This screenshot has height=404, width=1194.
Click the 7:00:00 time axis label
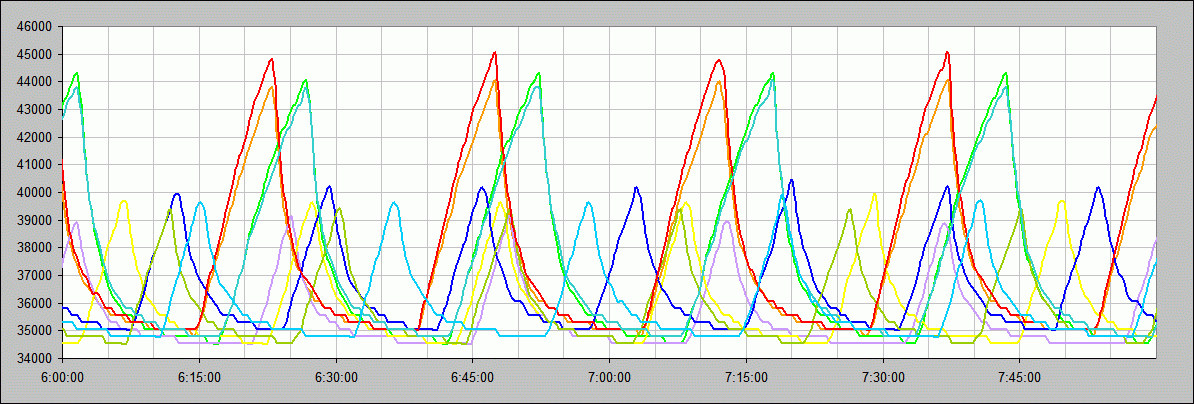[x=609, y=376]
